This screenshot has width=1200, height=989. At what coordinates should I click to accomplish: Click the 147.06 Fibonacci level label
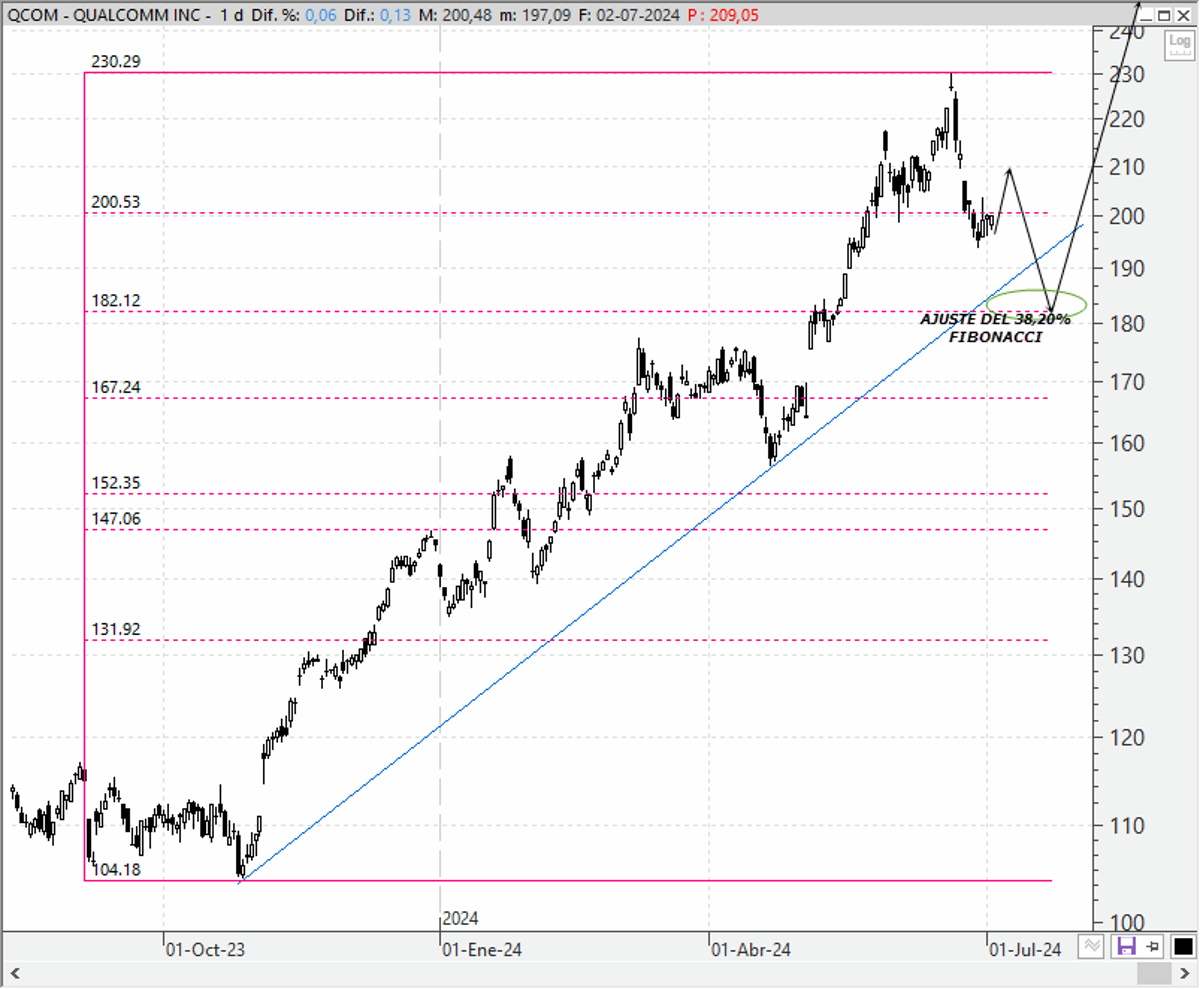[116, 518]
